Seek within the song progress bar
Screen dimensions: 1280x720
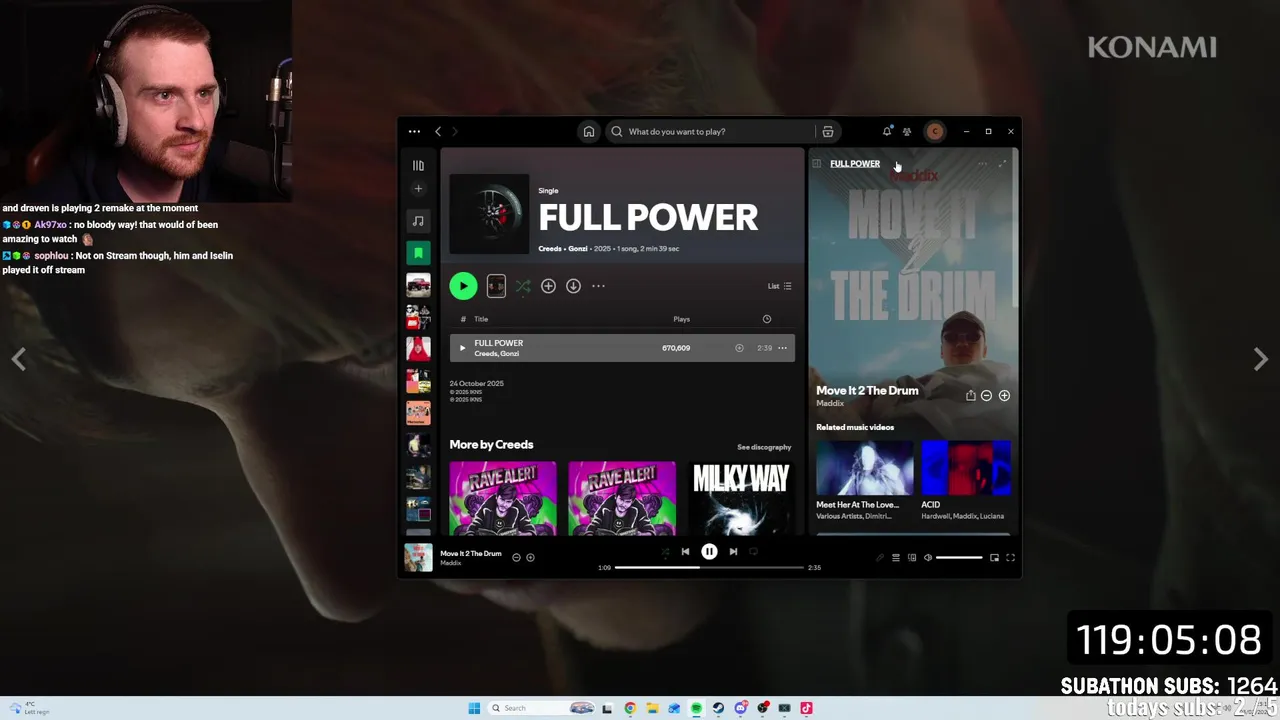[x=709, y=567]
